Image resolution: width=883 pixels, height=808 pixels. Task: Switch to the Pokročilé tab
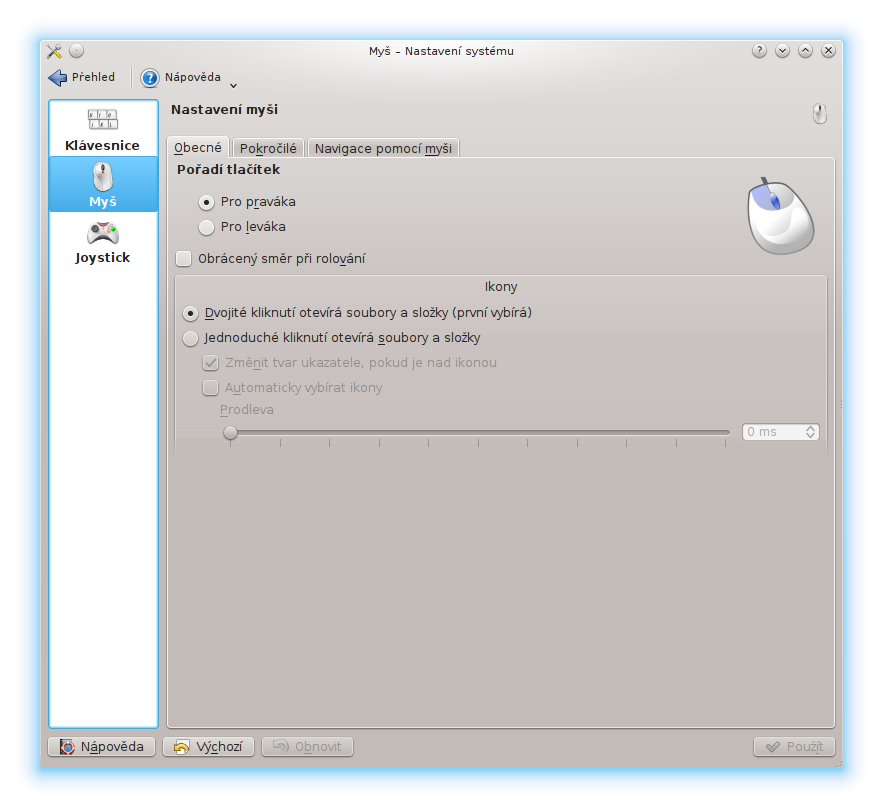[268, 149]
